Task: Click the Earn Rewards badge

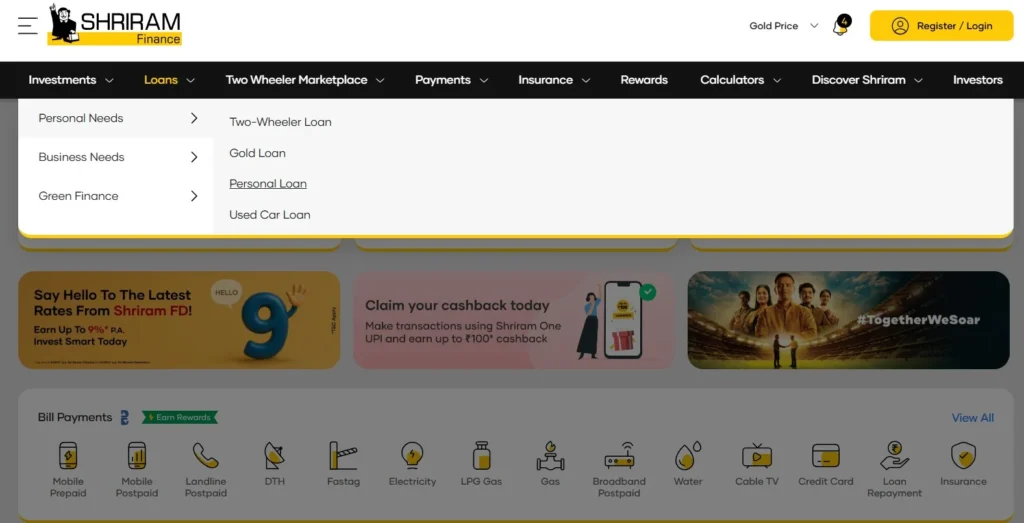Action: tap(180, 417)
